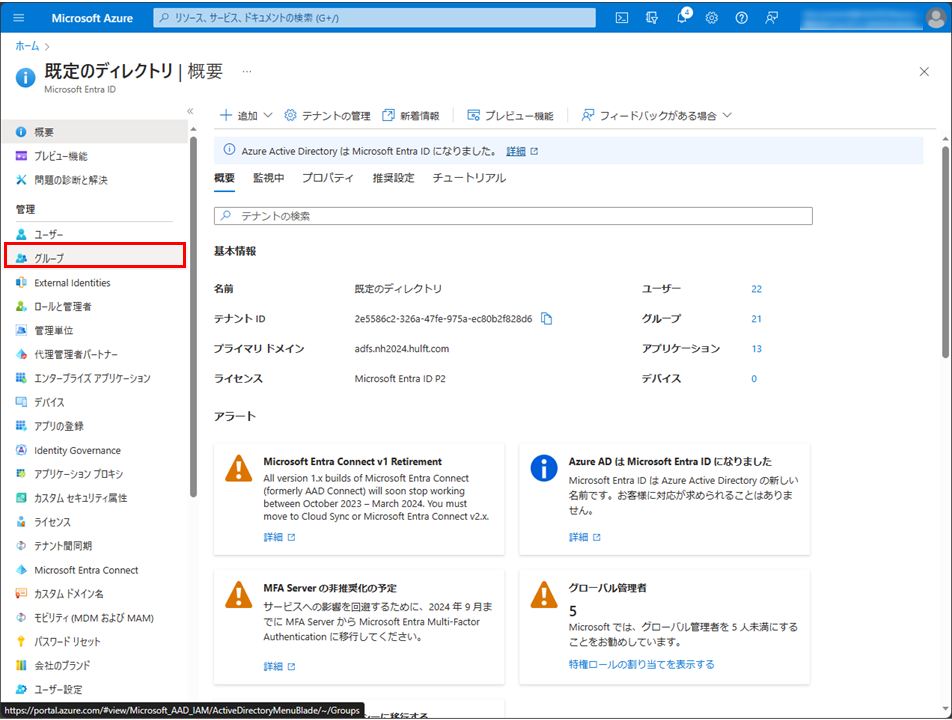The width and height of the screenshot is (952, 720).
Task: Open the hamburger portal menu
Action: click(x=19, y=18)
